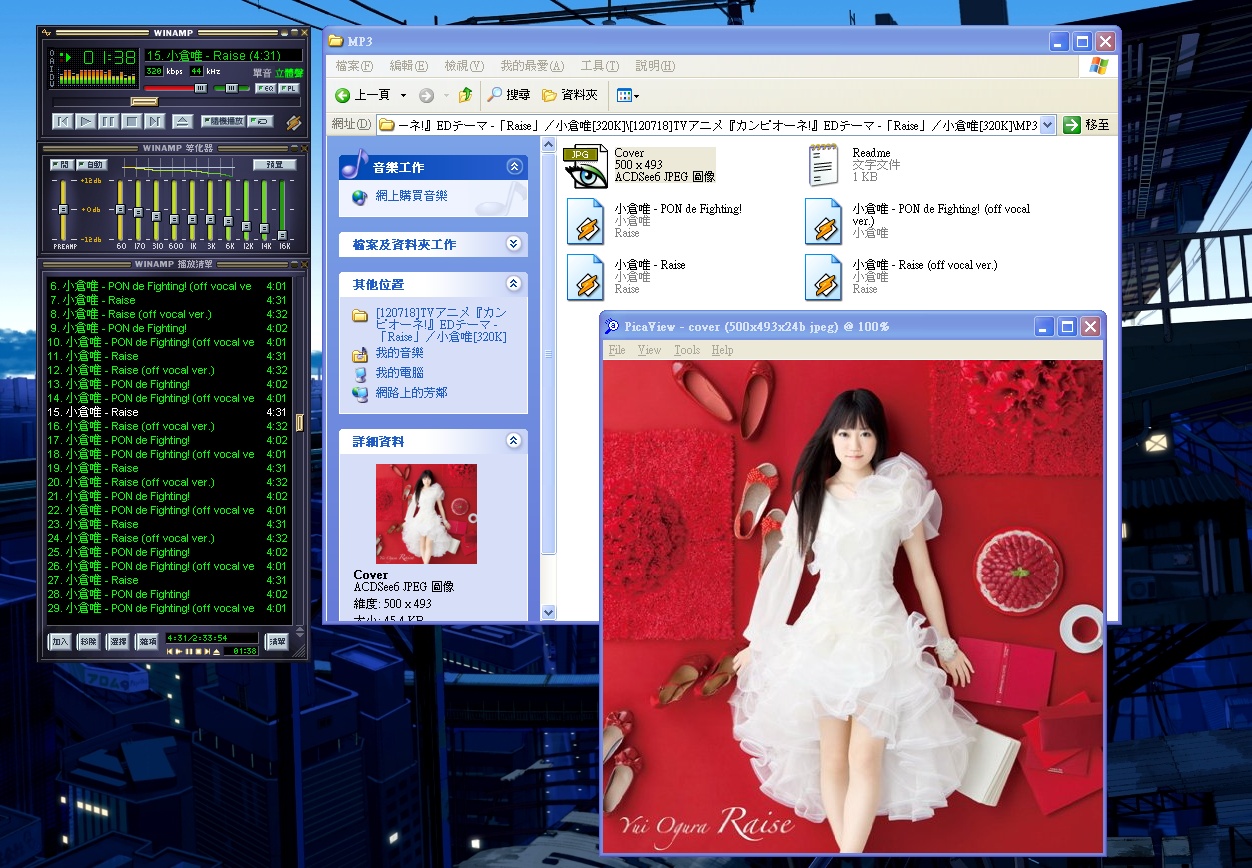Select the Cover JPEG file icon

pyautogui.click(x=585, y=167)
